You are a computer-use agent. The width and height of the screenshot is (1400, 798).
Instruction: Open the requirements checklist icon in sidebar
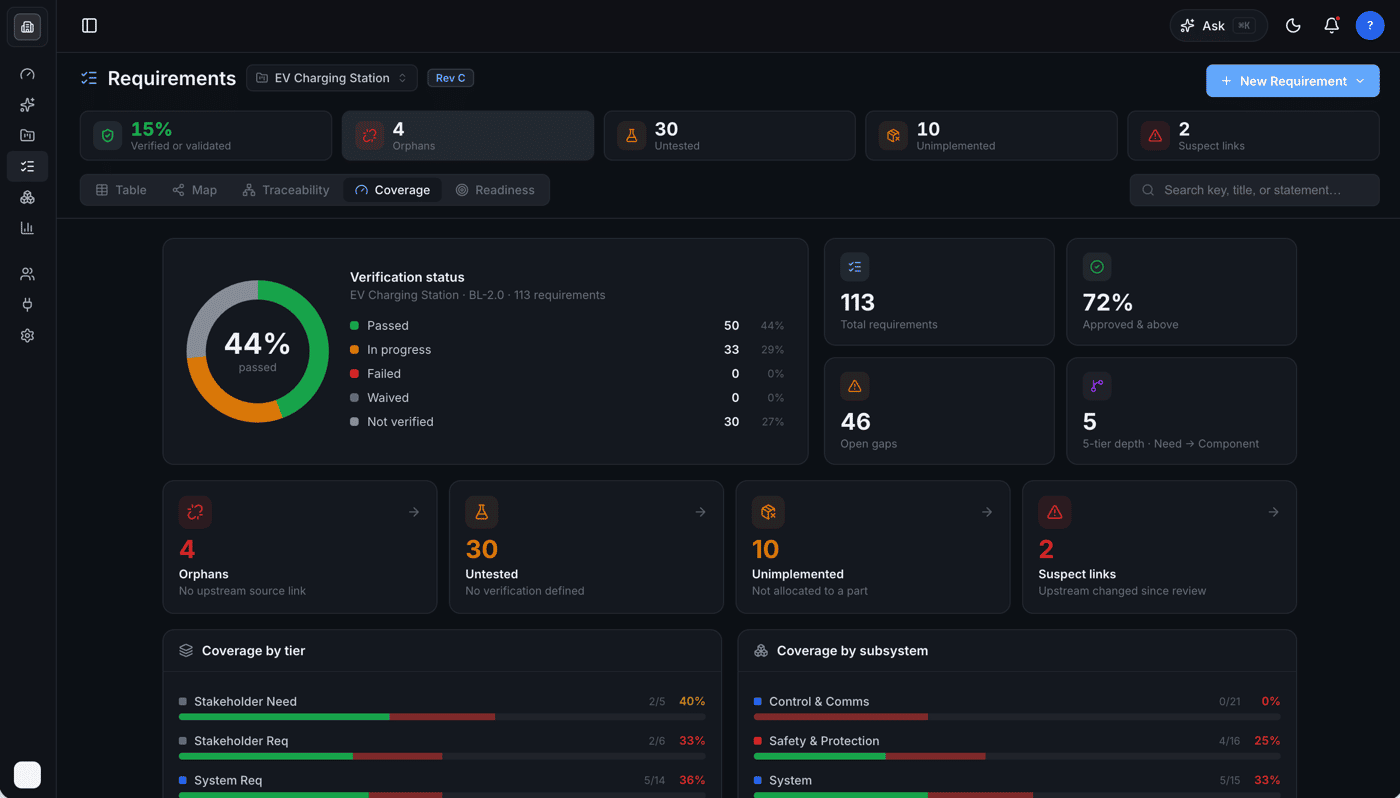27,166
